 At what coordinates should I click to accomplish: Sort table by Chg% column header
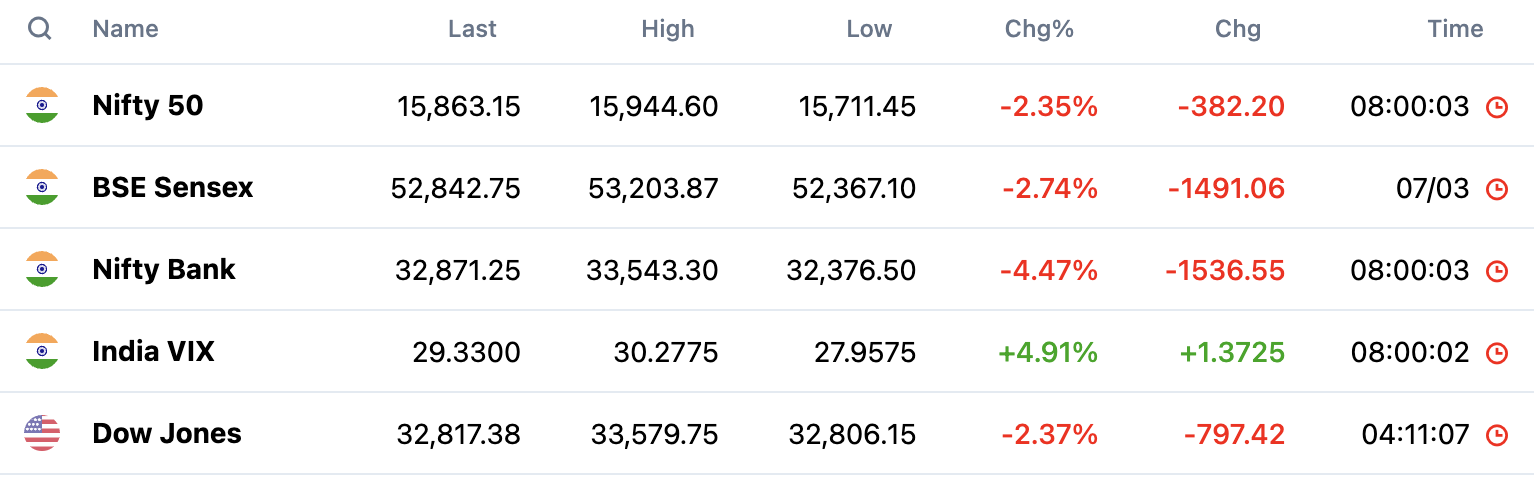(1039, 29)
